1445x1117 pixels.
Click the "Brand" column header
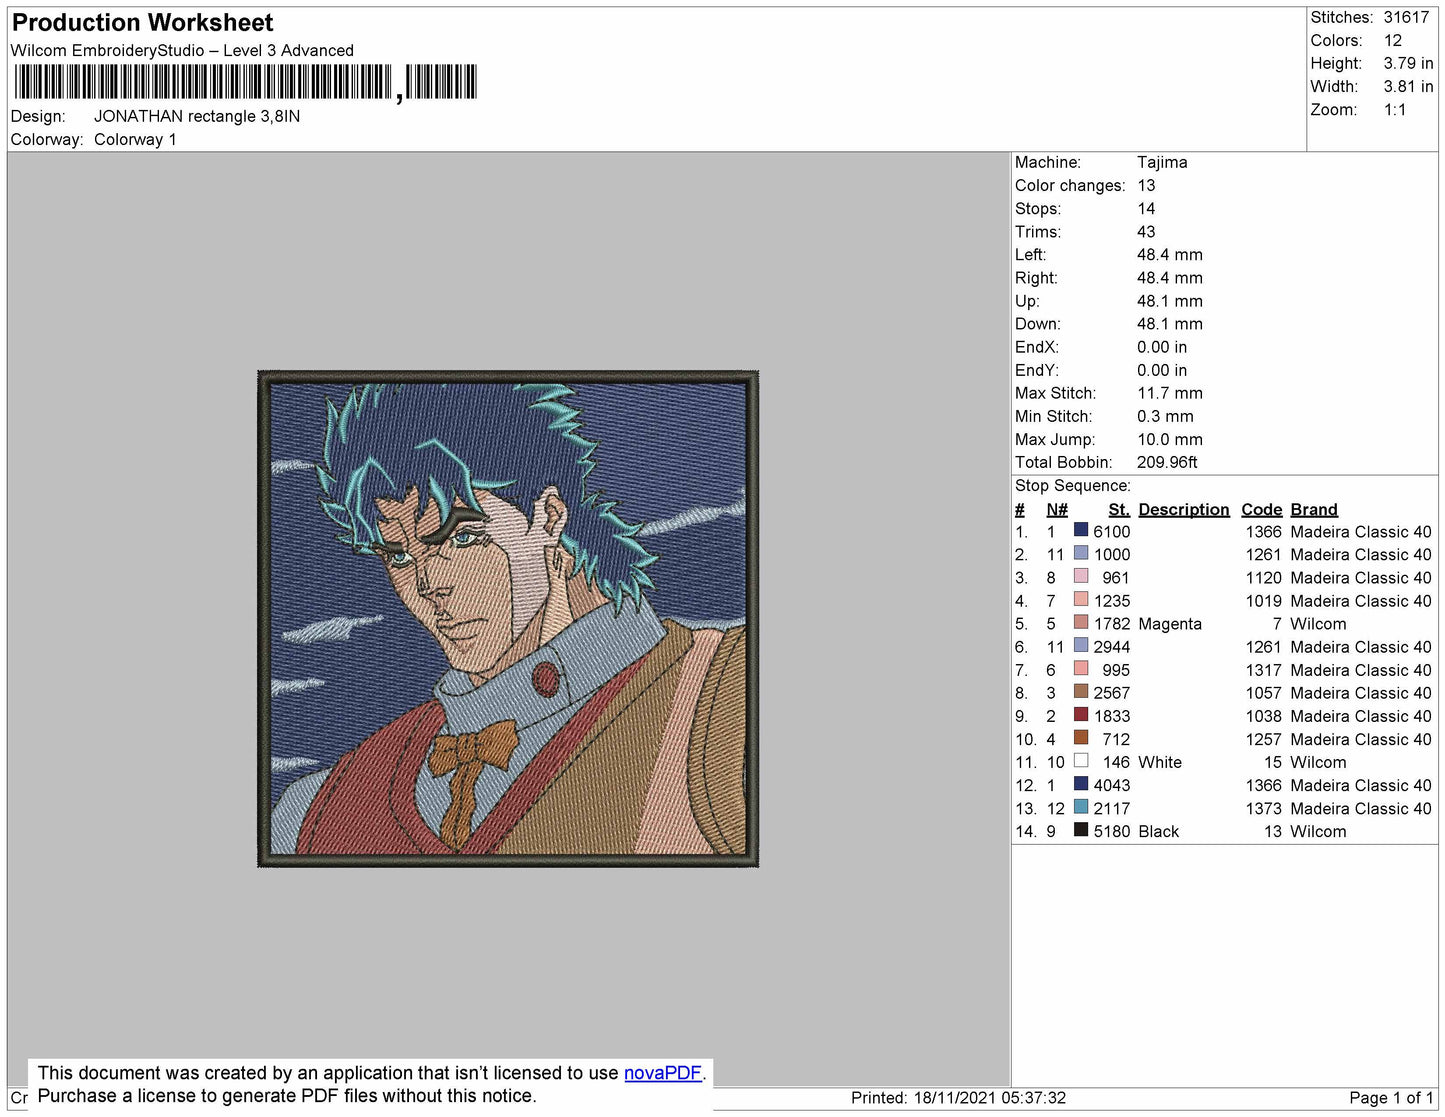(x=1314, y=510)
